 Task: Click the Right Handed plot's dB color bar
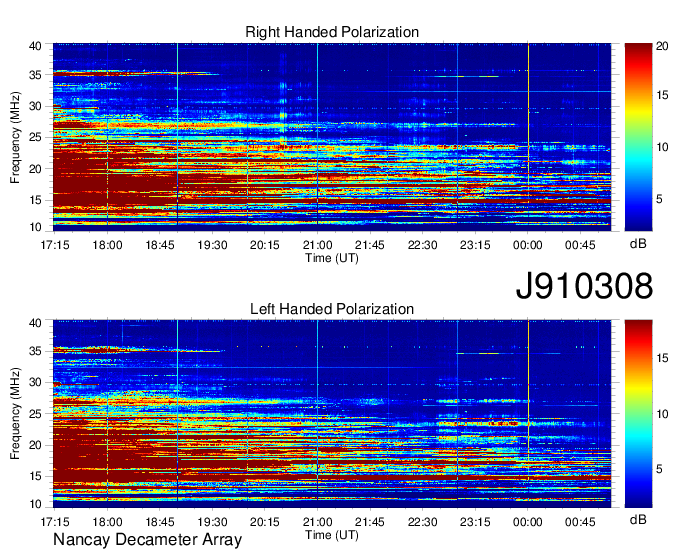(638, 137)
